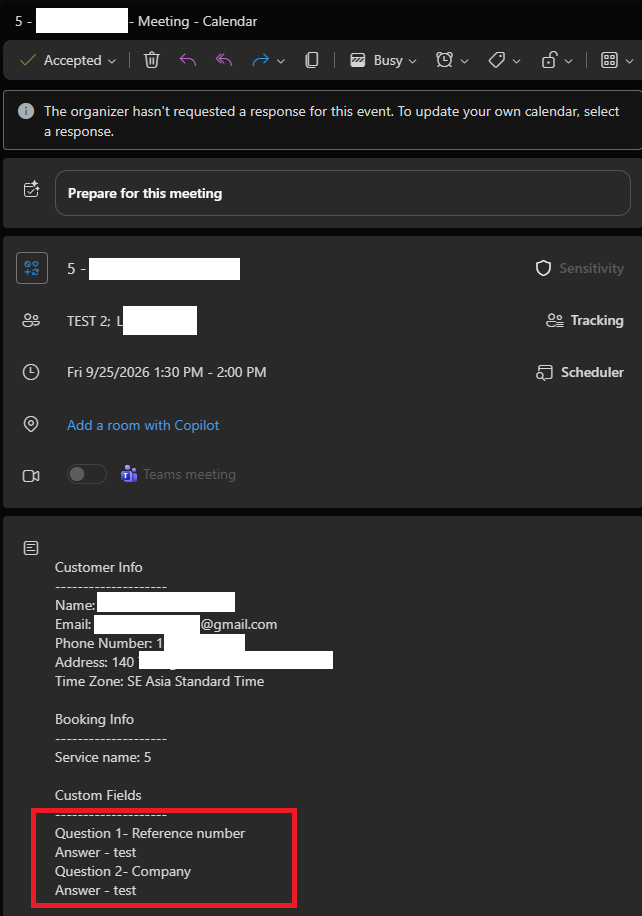Expand the Accepted response dropdown arrow
Screen dimensions: 642x916
point(112,61)
